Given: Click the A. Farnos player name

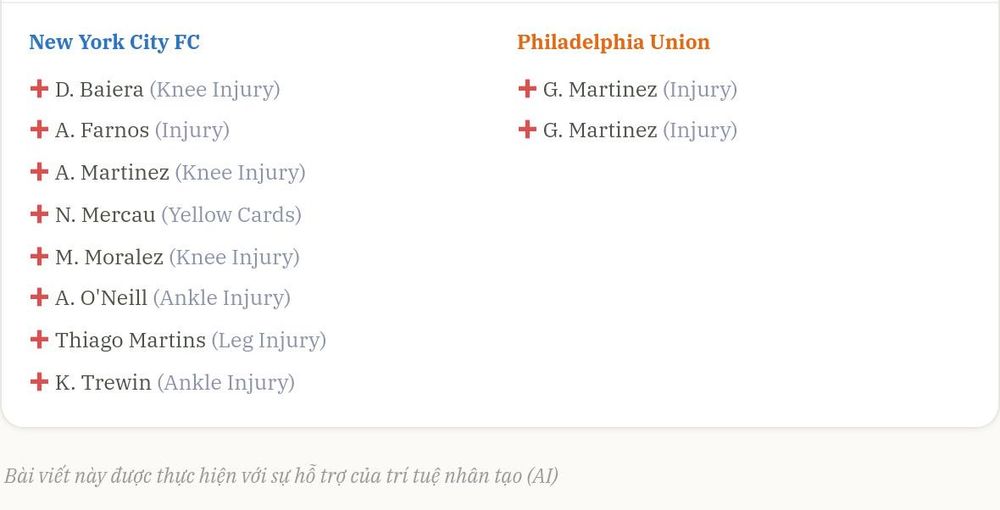Looking at the screenshot, I should click(x=102, y=130).
